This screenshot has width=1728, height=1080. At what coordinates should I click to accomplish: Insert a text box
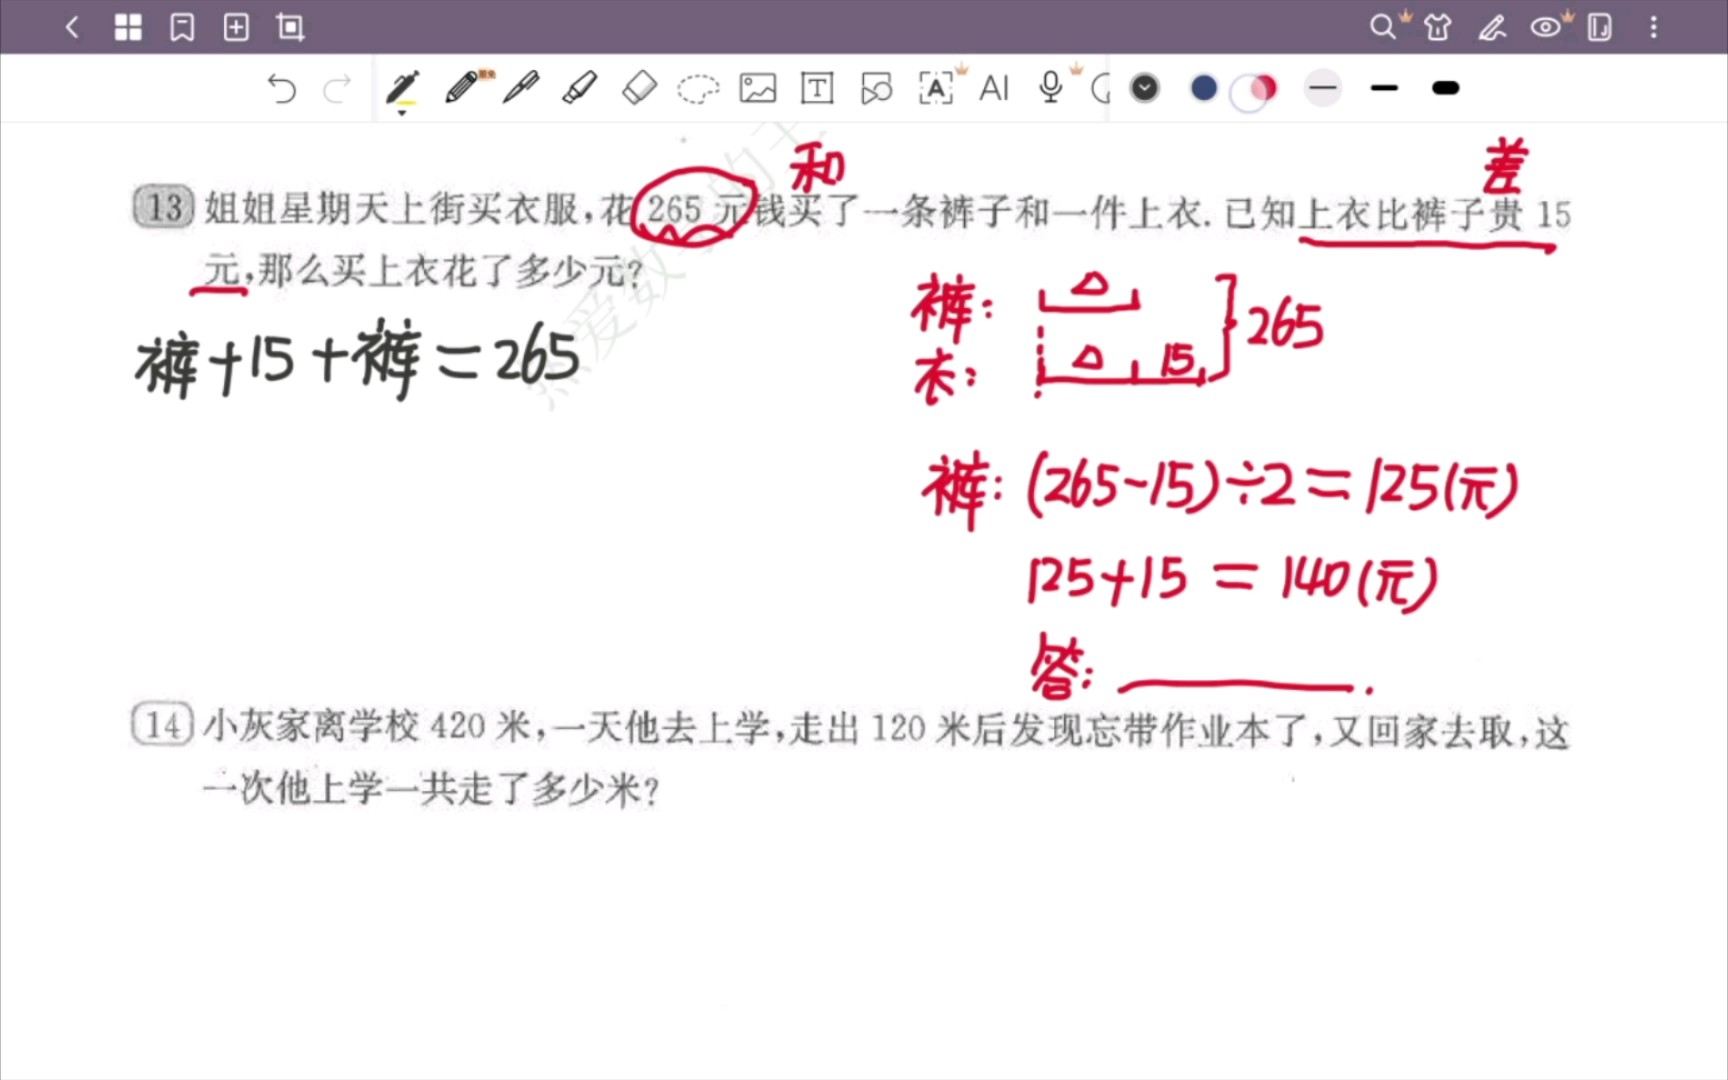point(817,88)
